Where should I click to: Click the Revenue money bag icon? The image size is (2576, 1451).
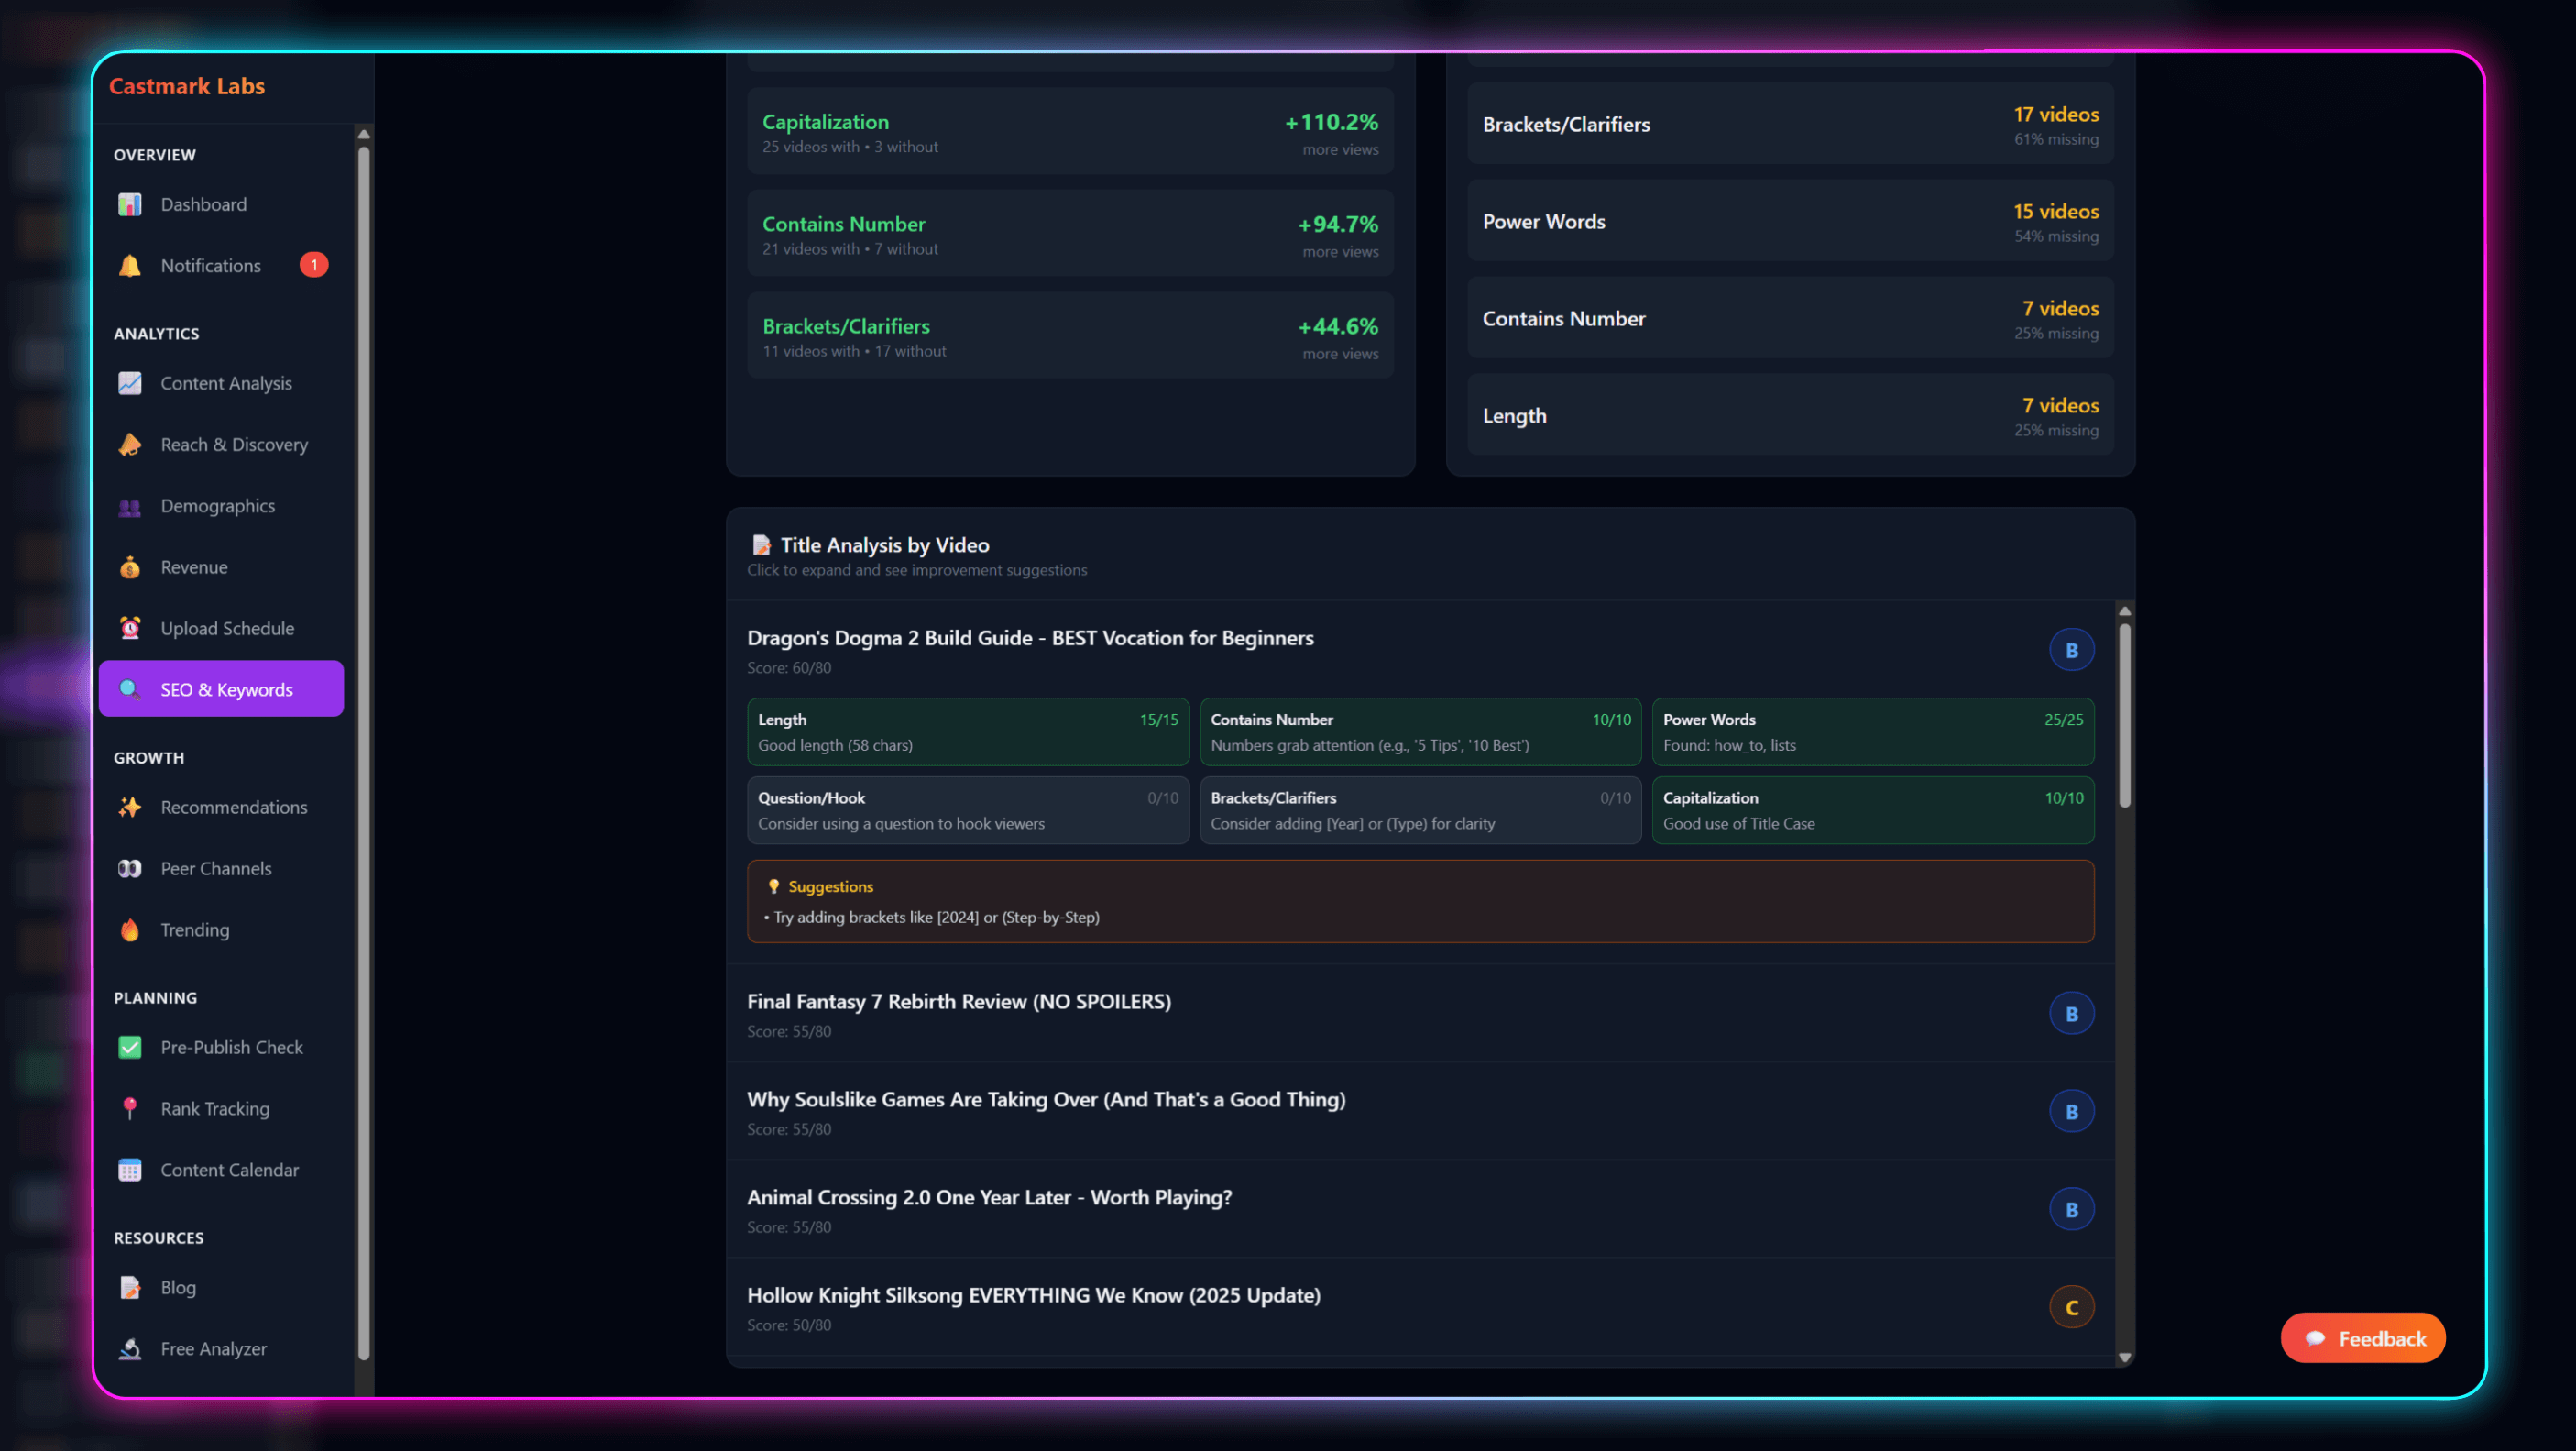tap(130, 567)
